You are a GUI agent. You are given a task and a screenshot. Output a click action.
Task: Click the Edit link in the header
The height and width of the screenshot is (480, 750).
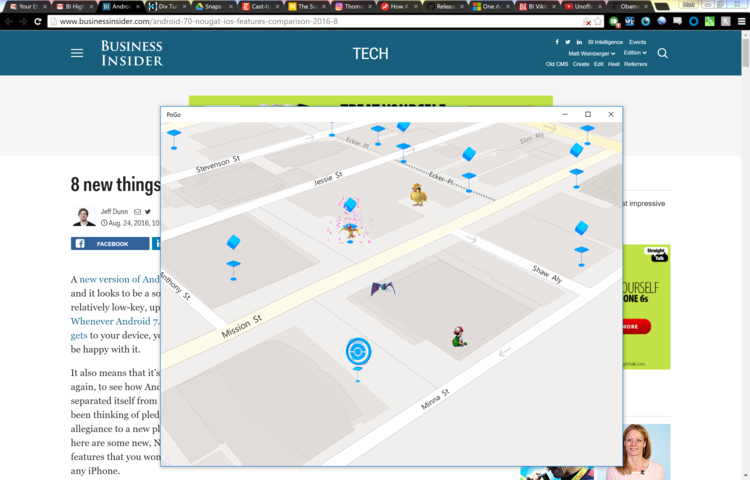598,64
